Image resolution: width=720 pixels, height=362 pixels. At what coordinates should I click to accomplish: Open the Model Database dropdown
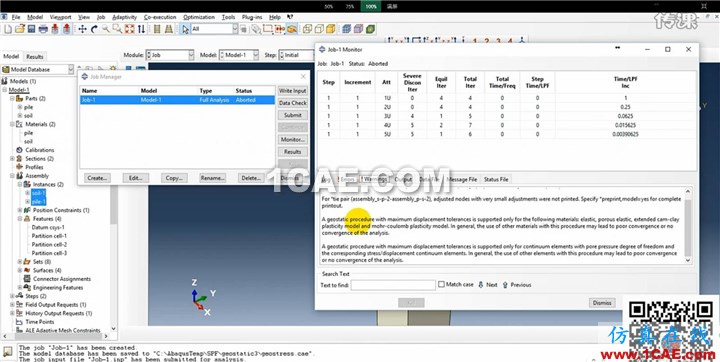click(37, 69)
